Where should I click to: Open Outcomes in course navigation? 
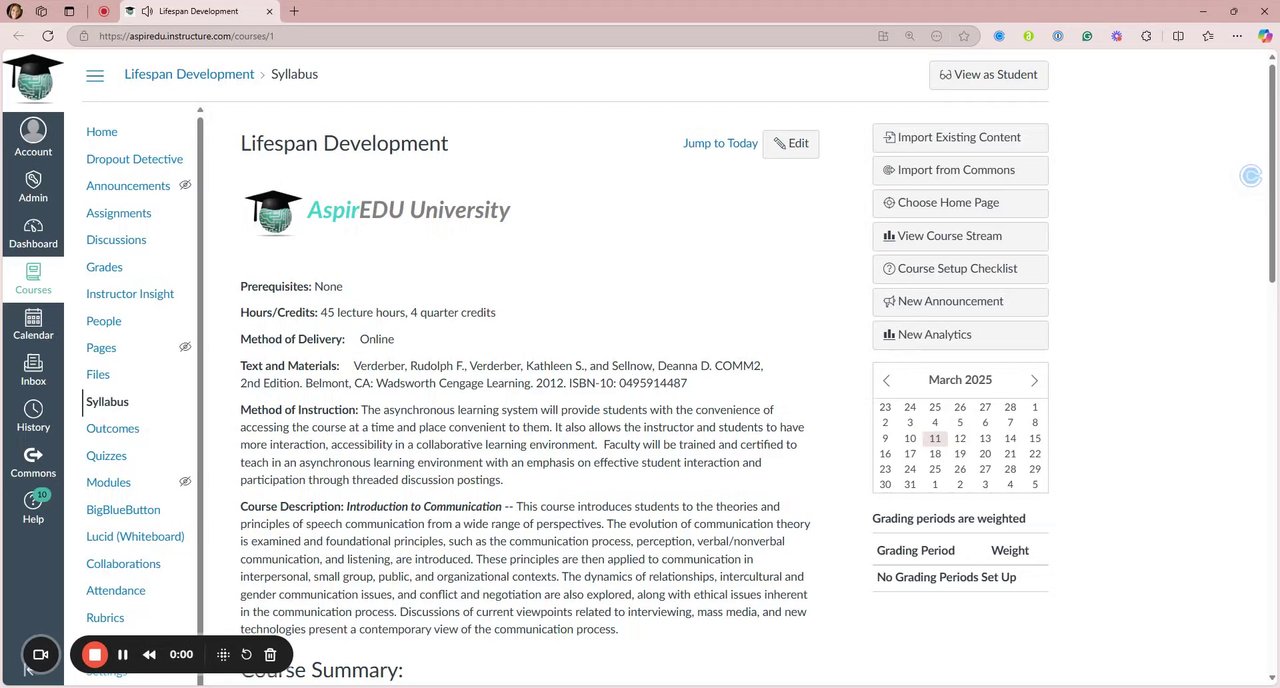click(x=113, y=429)
